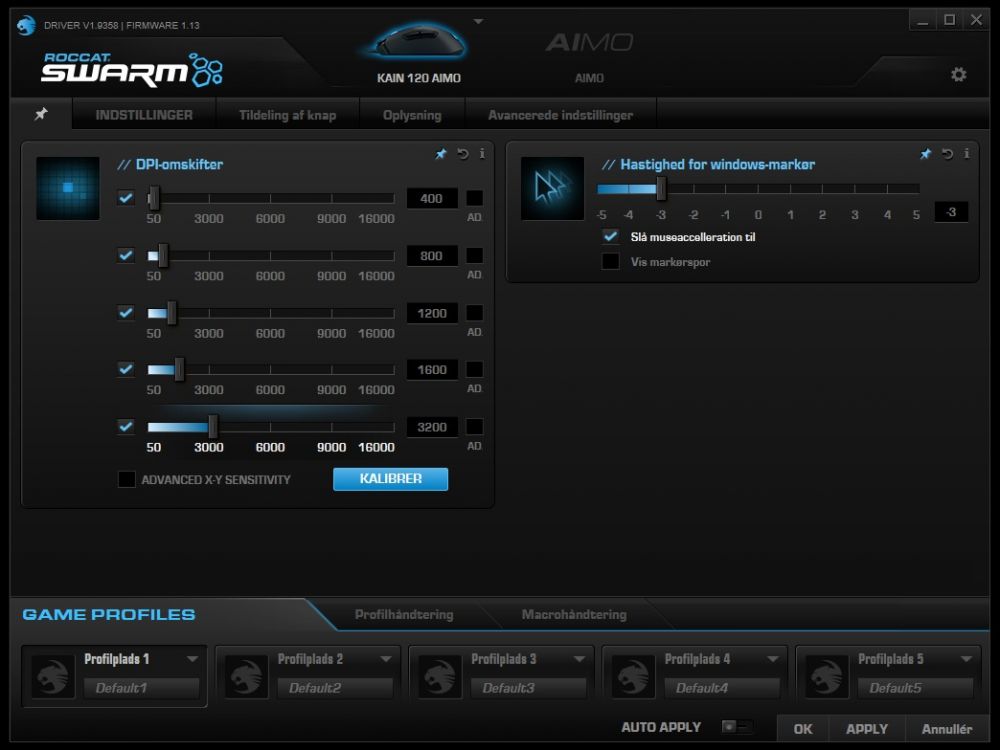Click the Profilplads 1 Roccat profile icon

pos(53,676)
